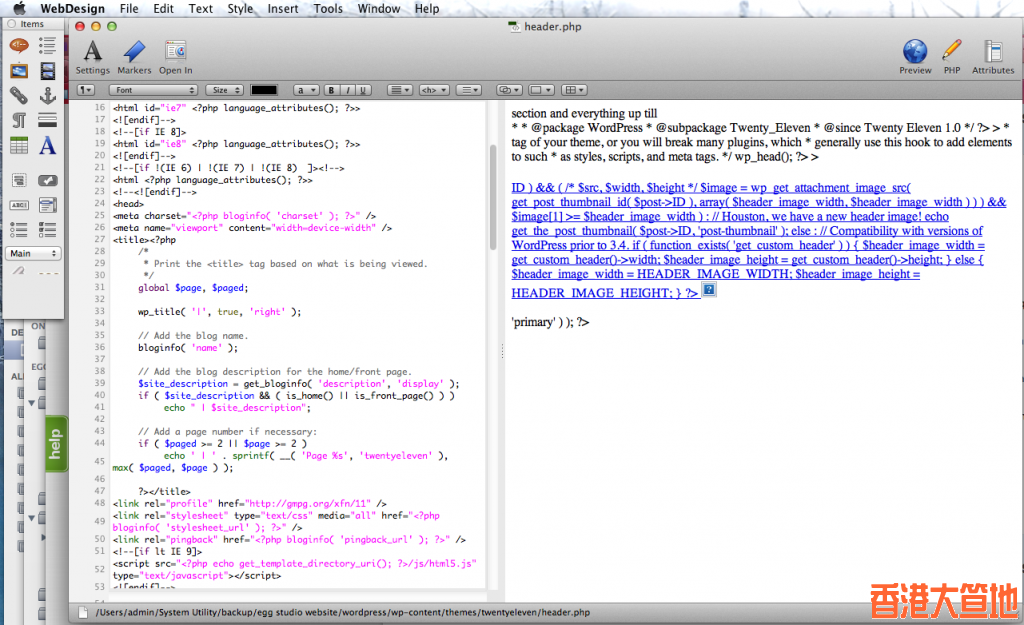Insert a bulleted list item from the palette
Viewport: 1024px width, 625px height.
coord(47,45)
